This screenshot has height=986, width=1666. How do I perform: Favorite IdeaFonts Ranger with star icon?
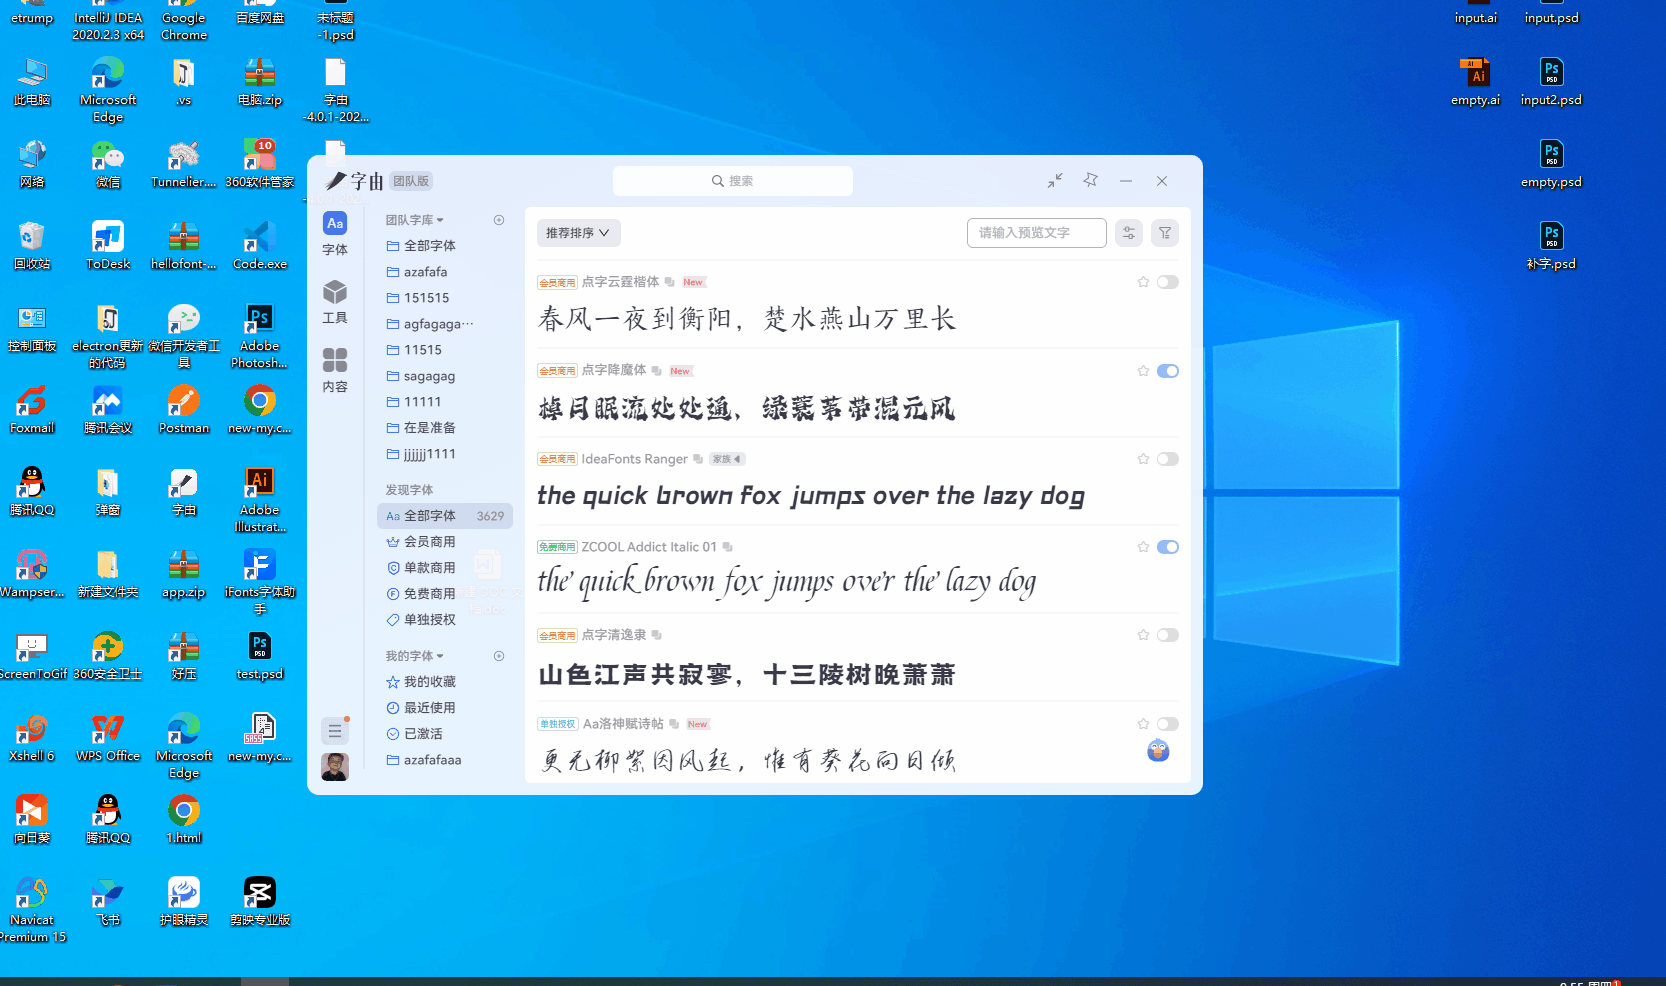pos(1143,459)
